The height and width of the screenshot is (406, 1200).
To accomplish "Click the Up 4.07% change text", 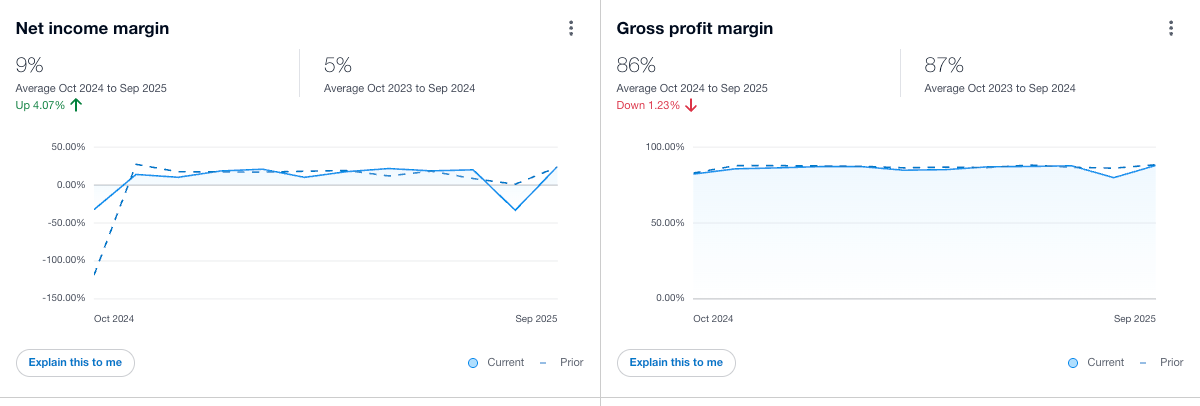I will point(40,105).
